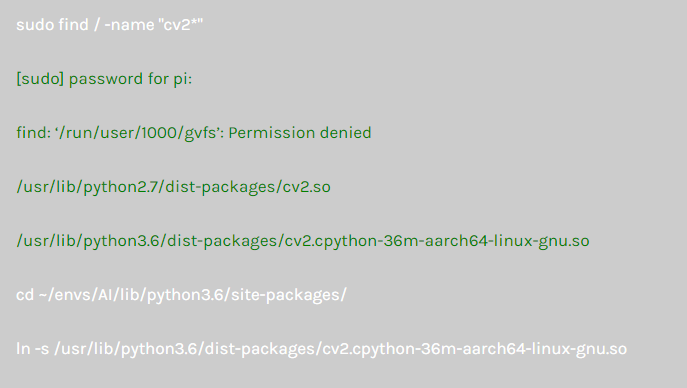The width and height of the screenshot is (687, 388).
Task: Click the "cv2*" search pattern text
Action: (183, 25)
